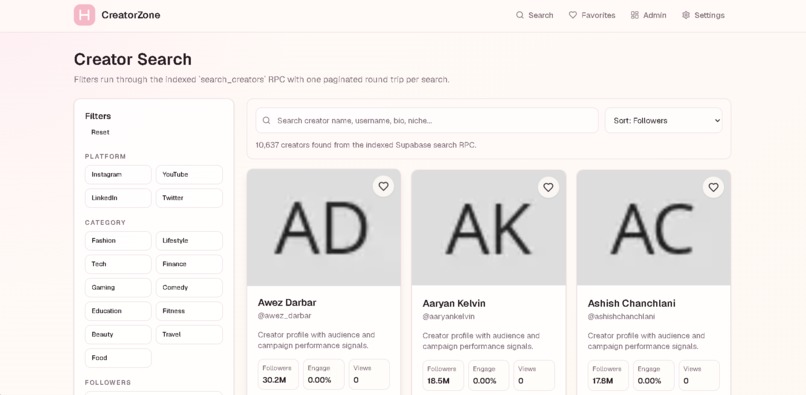Viewport: 806px width, 395px height.
Task: Reset all filters
Action: 100,132
